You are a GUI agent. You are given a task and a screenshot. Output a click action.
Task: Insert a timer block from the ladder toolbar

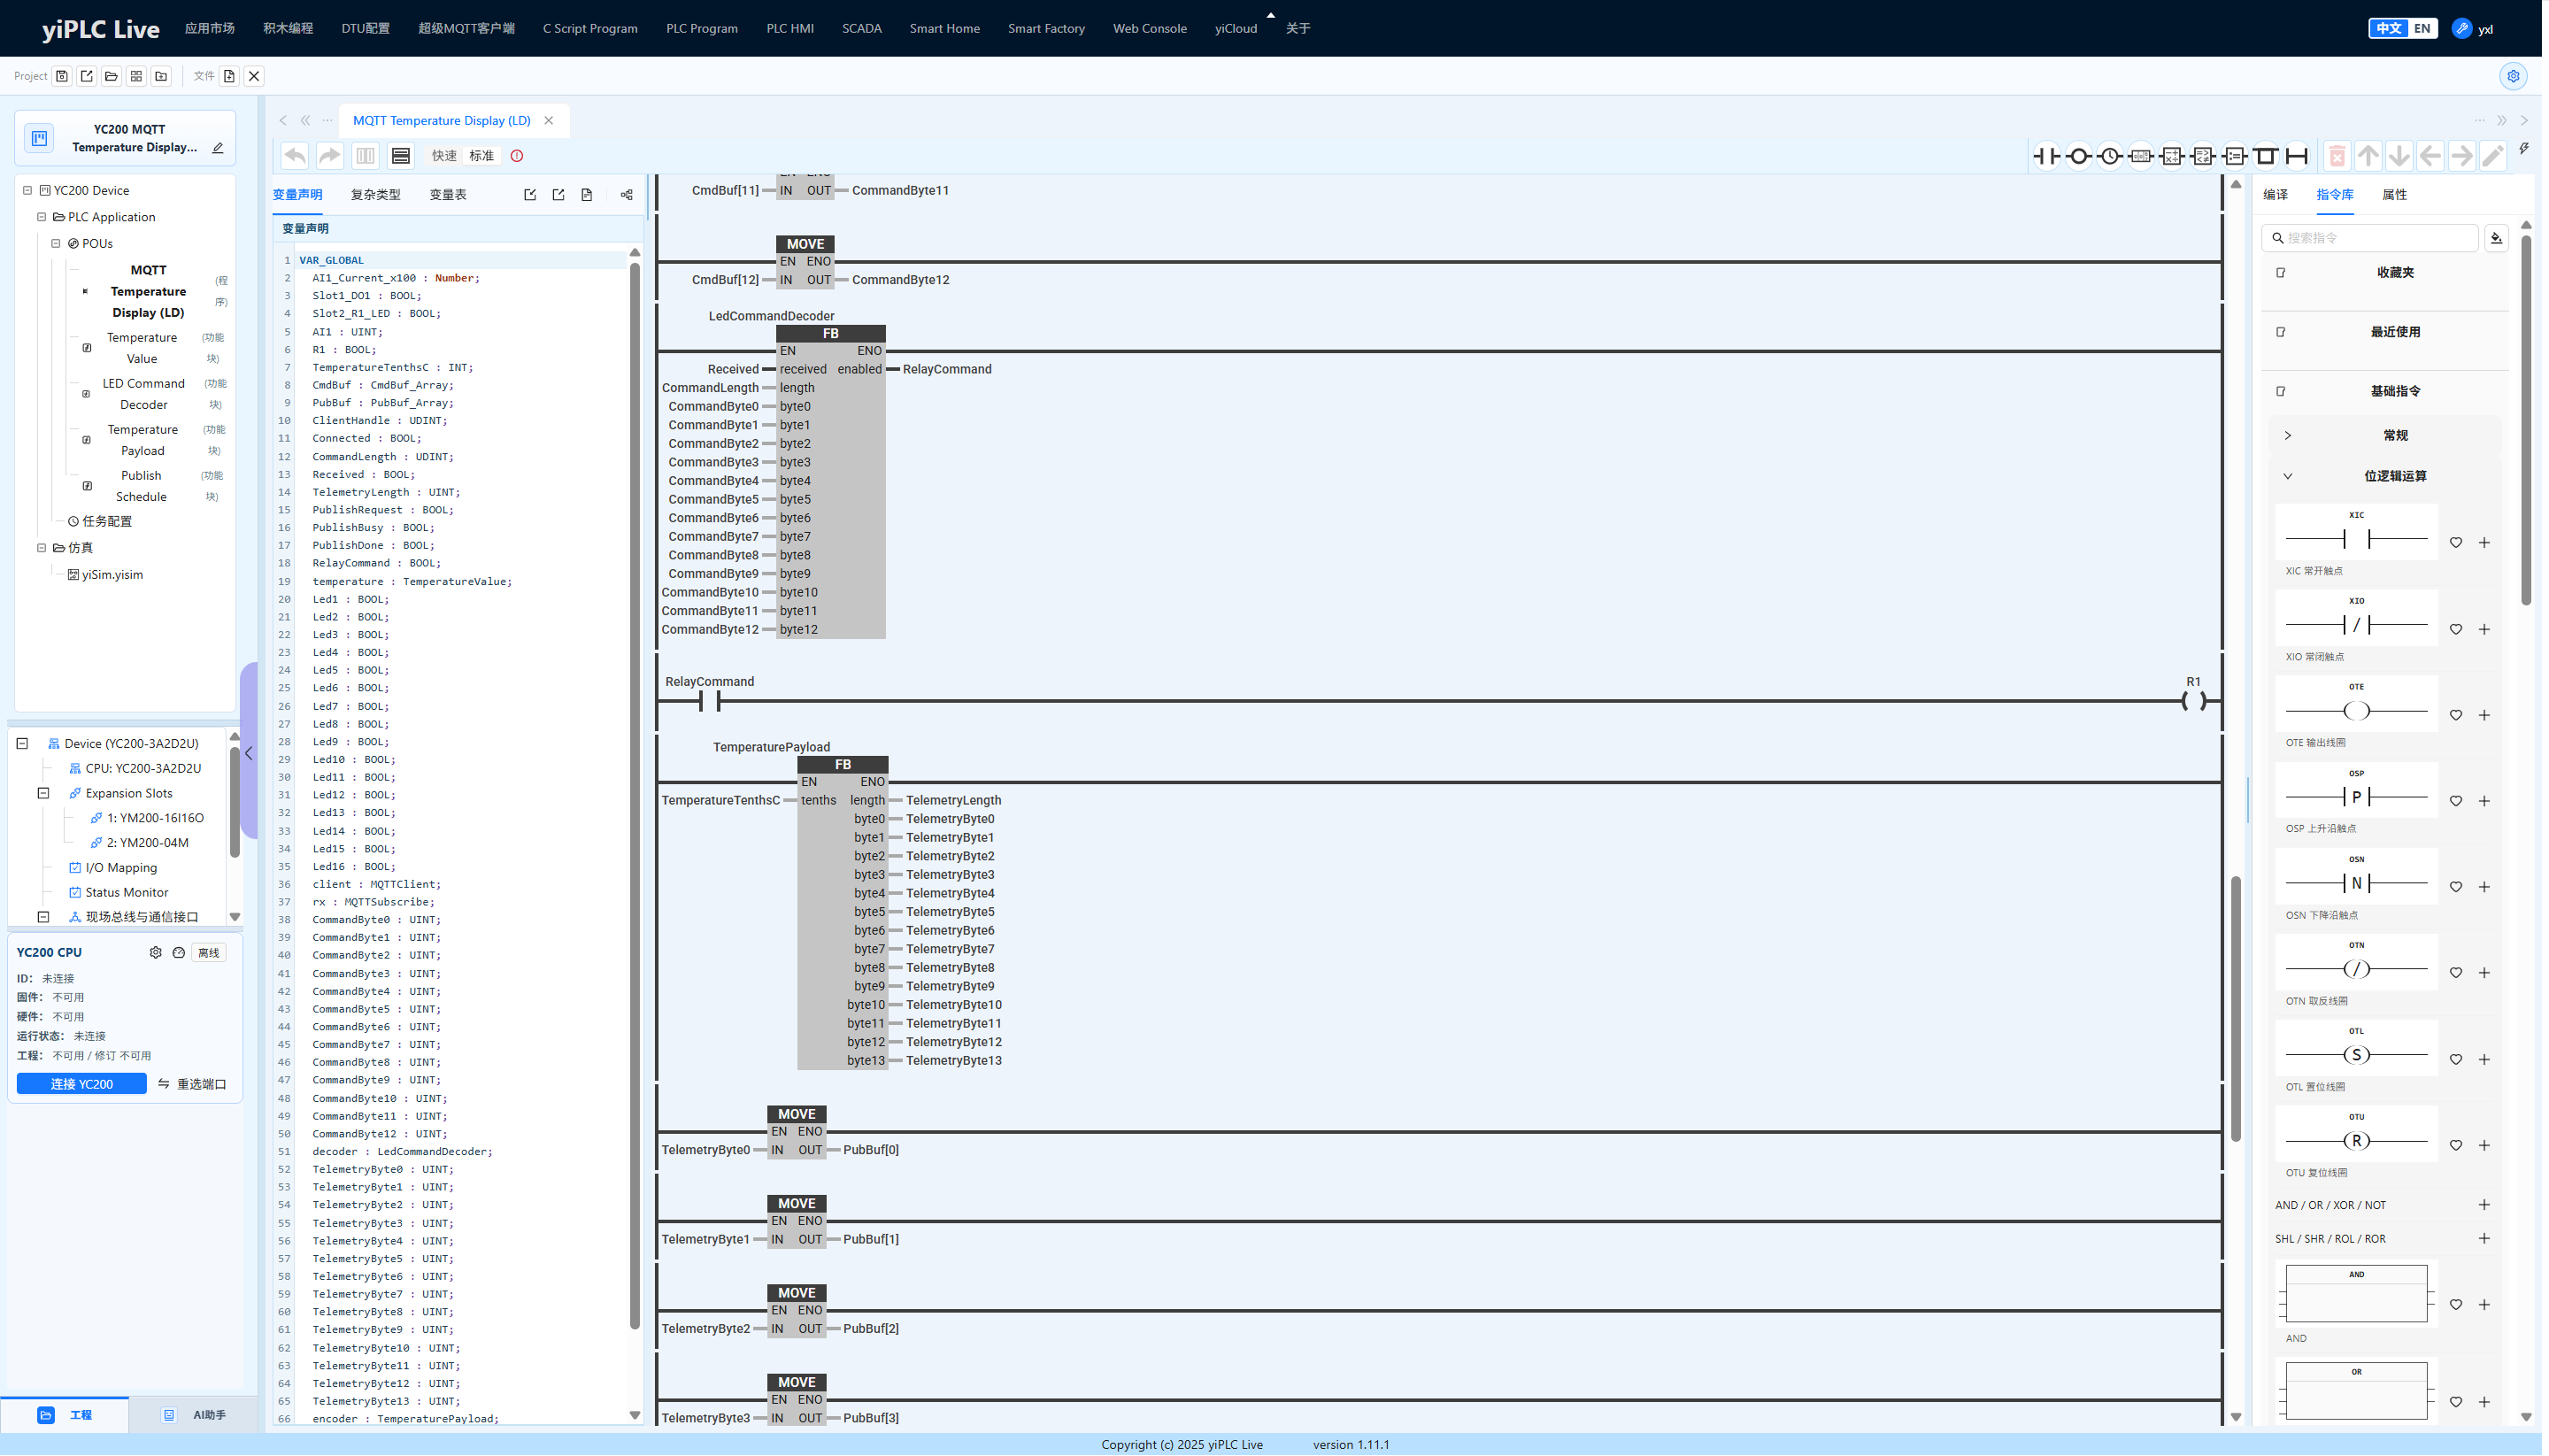pyautogui.click(x=2109, y=156)
